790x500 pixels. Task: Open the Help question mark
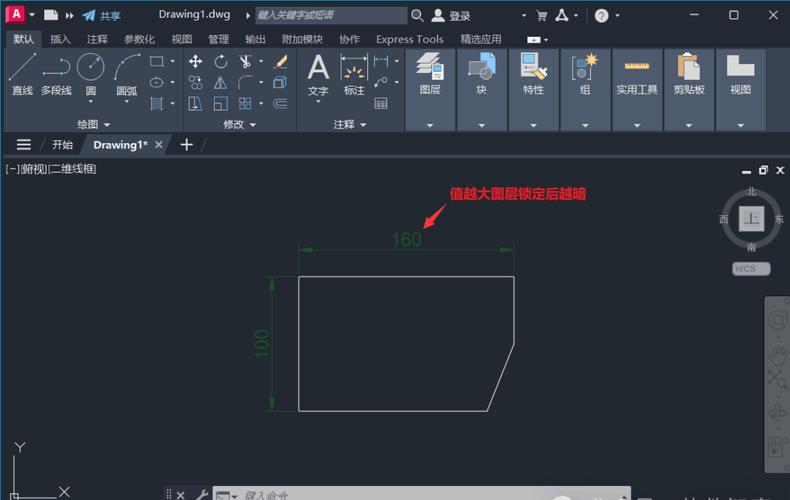coord(602,16)
